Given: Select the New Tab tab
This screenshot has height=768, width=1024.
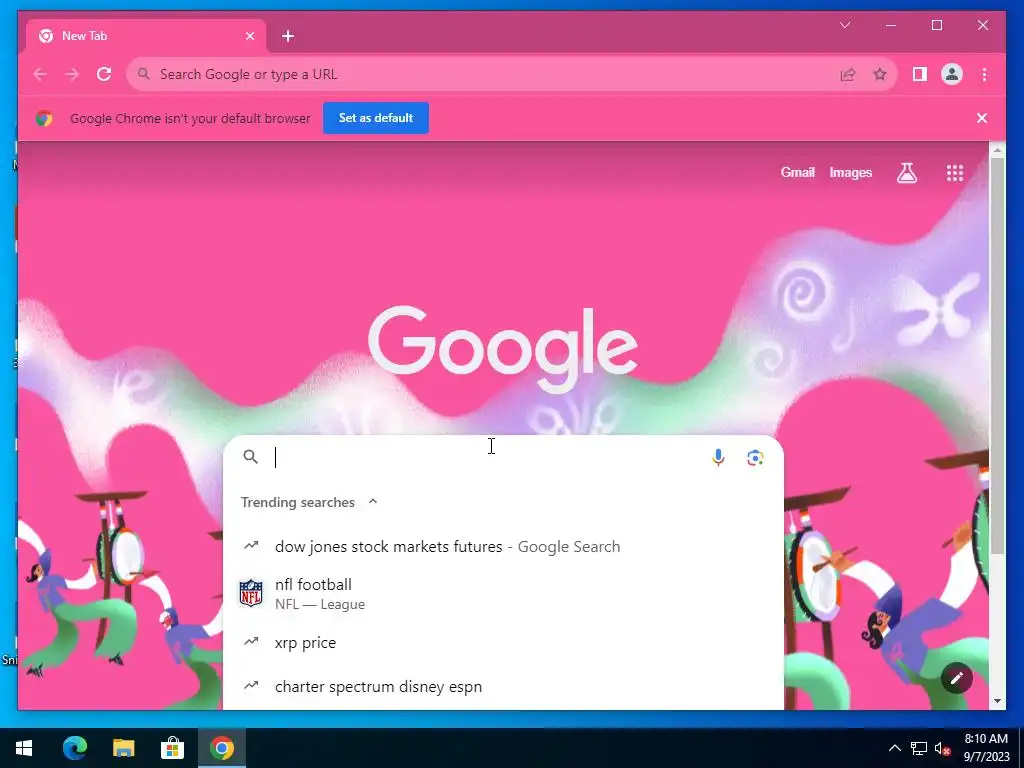Looking at the screenshot, I should (x=146, y=36).
